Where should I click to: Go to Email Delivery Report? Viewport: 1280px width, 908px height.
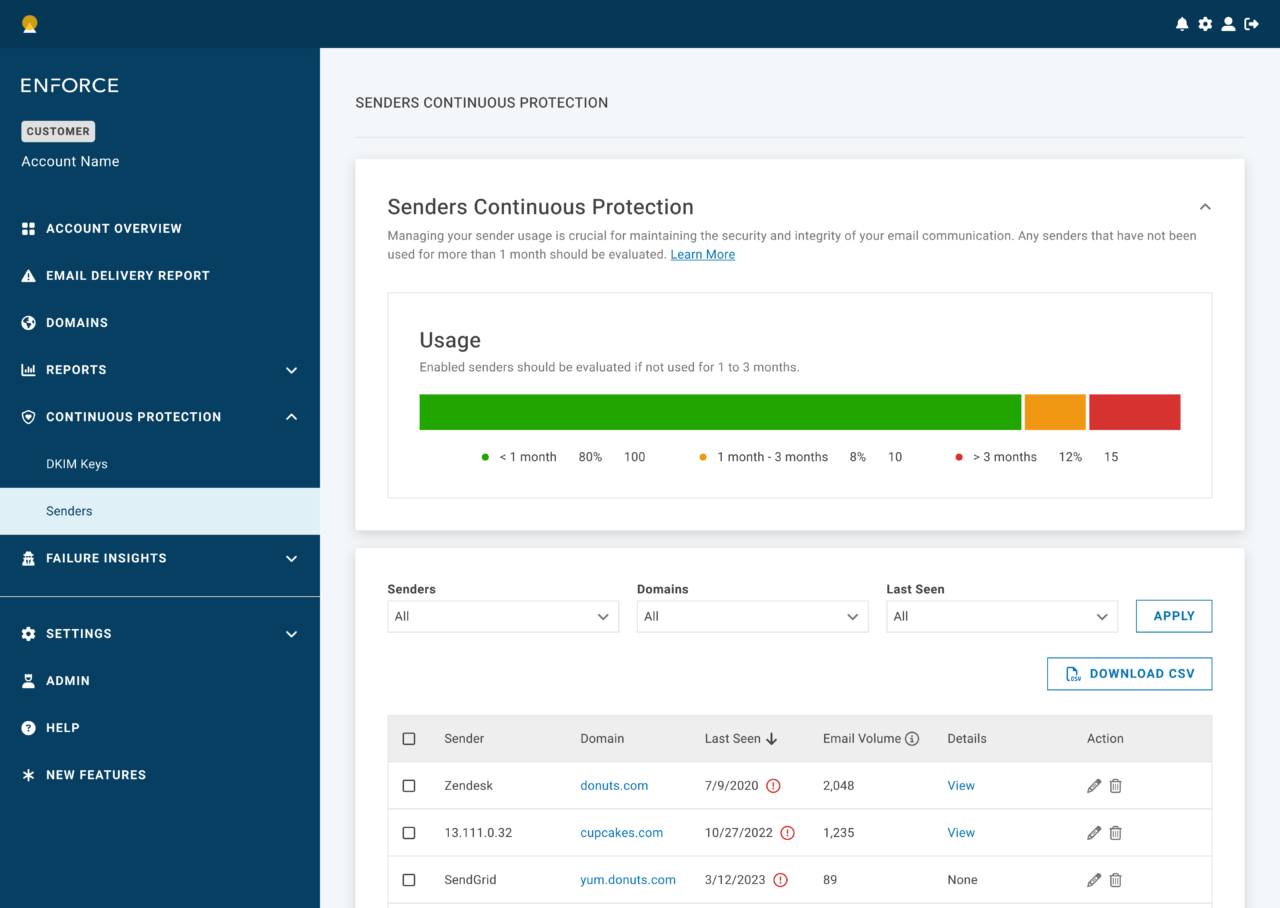(127, 276)
